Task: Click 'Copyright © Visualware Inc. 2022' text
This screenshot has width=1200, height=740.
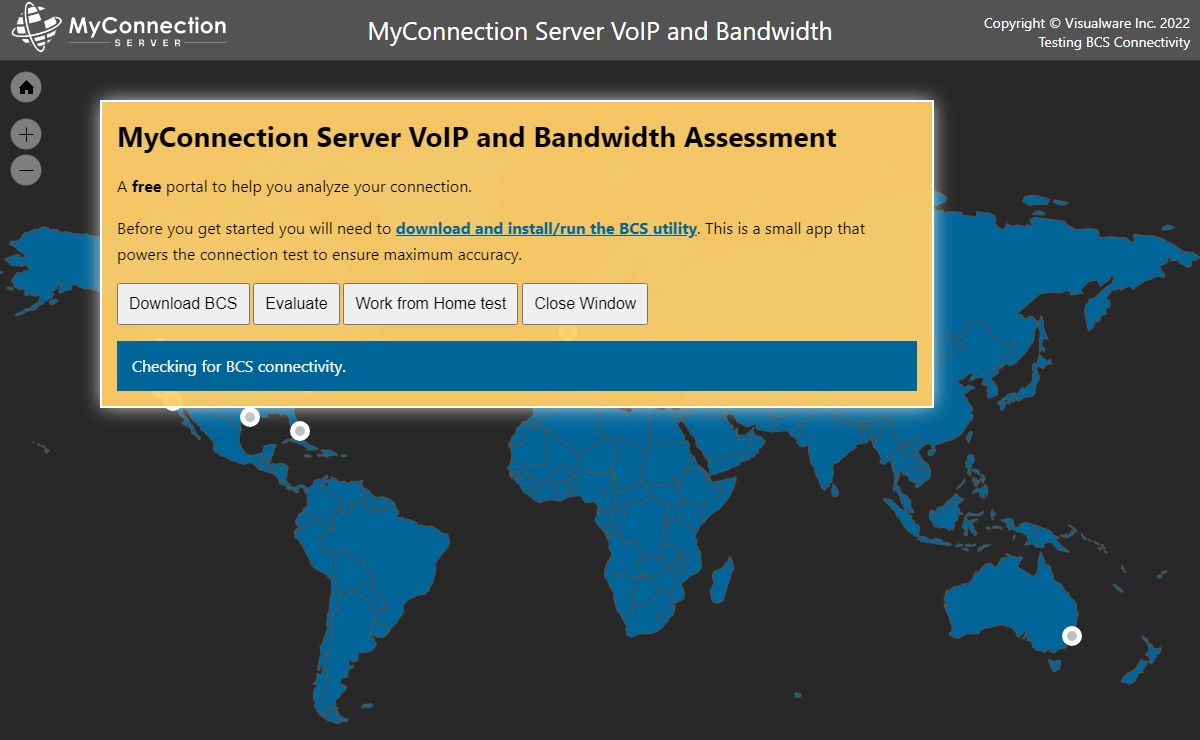Action: pos(1087,23)
